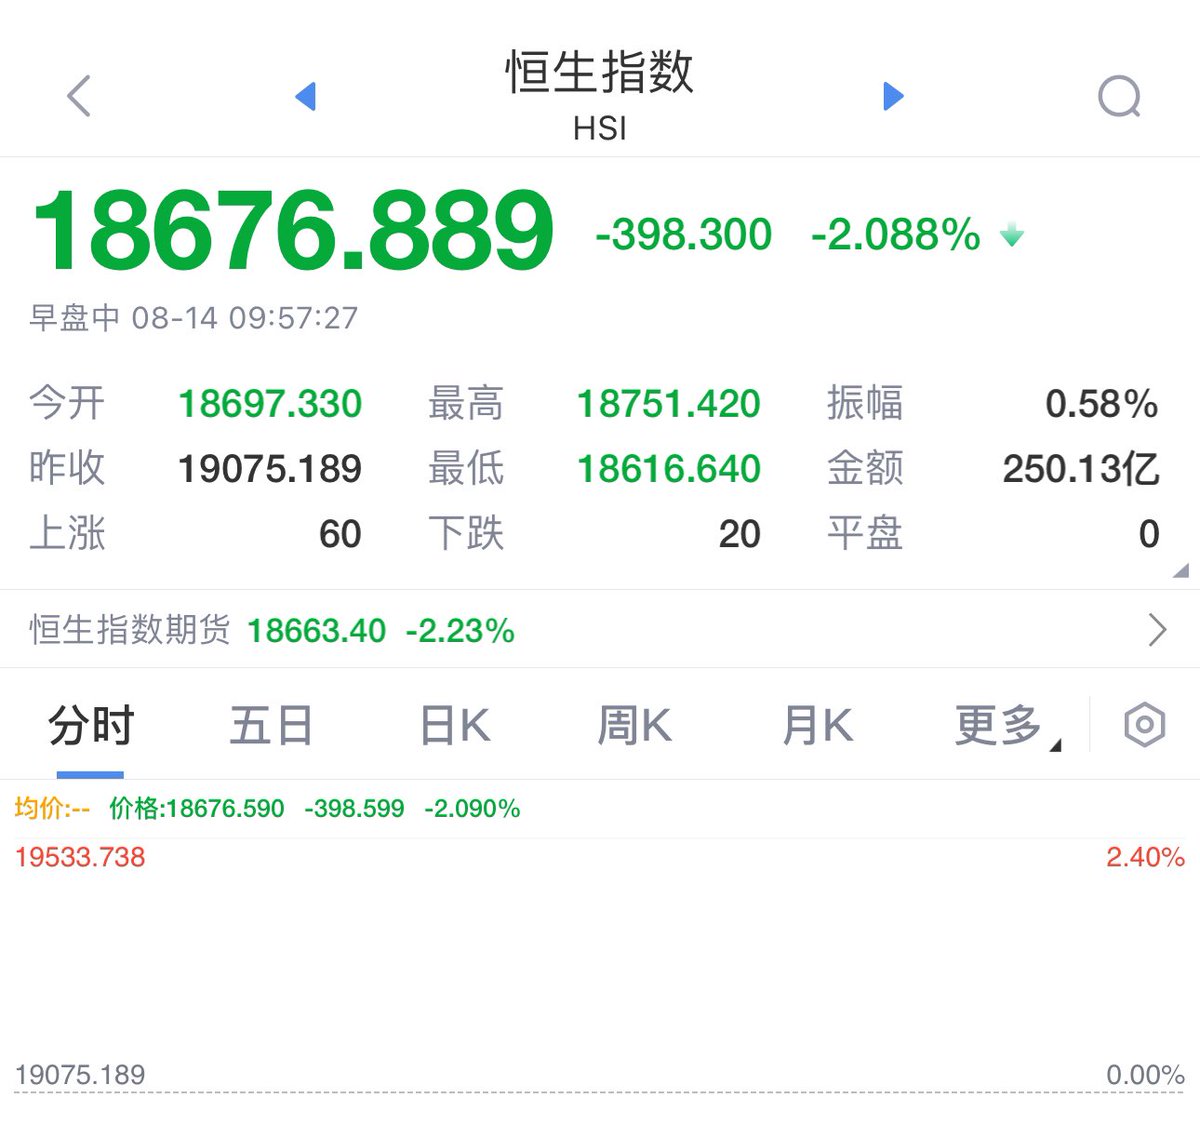Viewport: 1200px width, 1138px height.
Task: Tap chart upper axis 2.40%
Action: [1145, 857]
